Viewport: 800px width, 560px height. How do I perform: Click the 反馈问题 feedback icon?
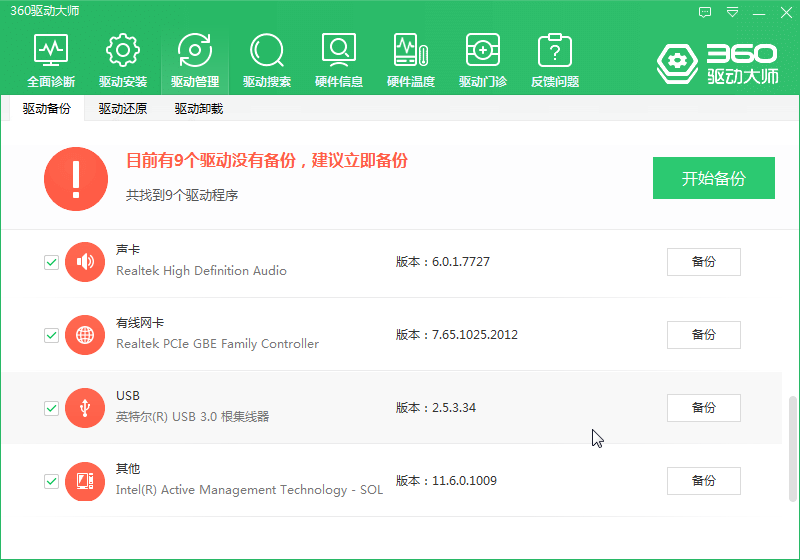[555, 60]
